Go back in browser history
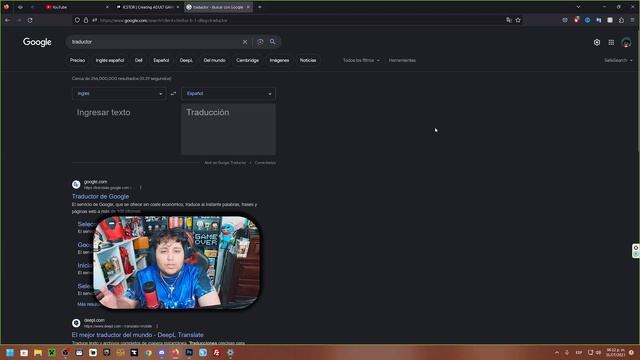Image resolution: width=640 pixels, height=360 pixels. (8, 20)
